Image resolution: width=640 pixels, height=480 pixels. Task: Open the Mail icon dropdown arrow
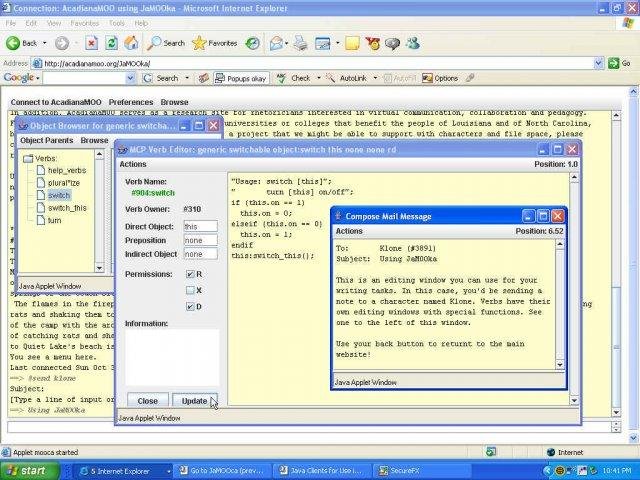(287, 43)
